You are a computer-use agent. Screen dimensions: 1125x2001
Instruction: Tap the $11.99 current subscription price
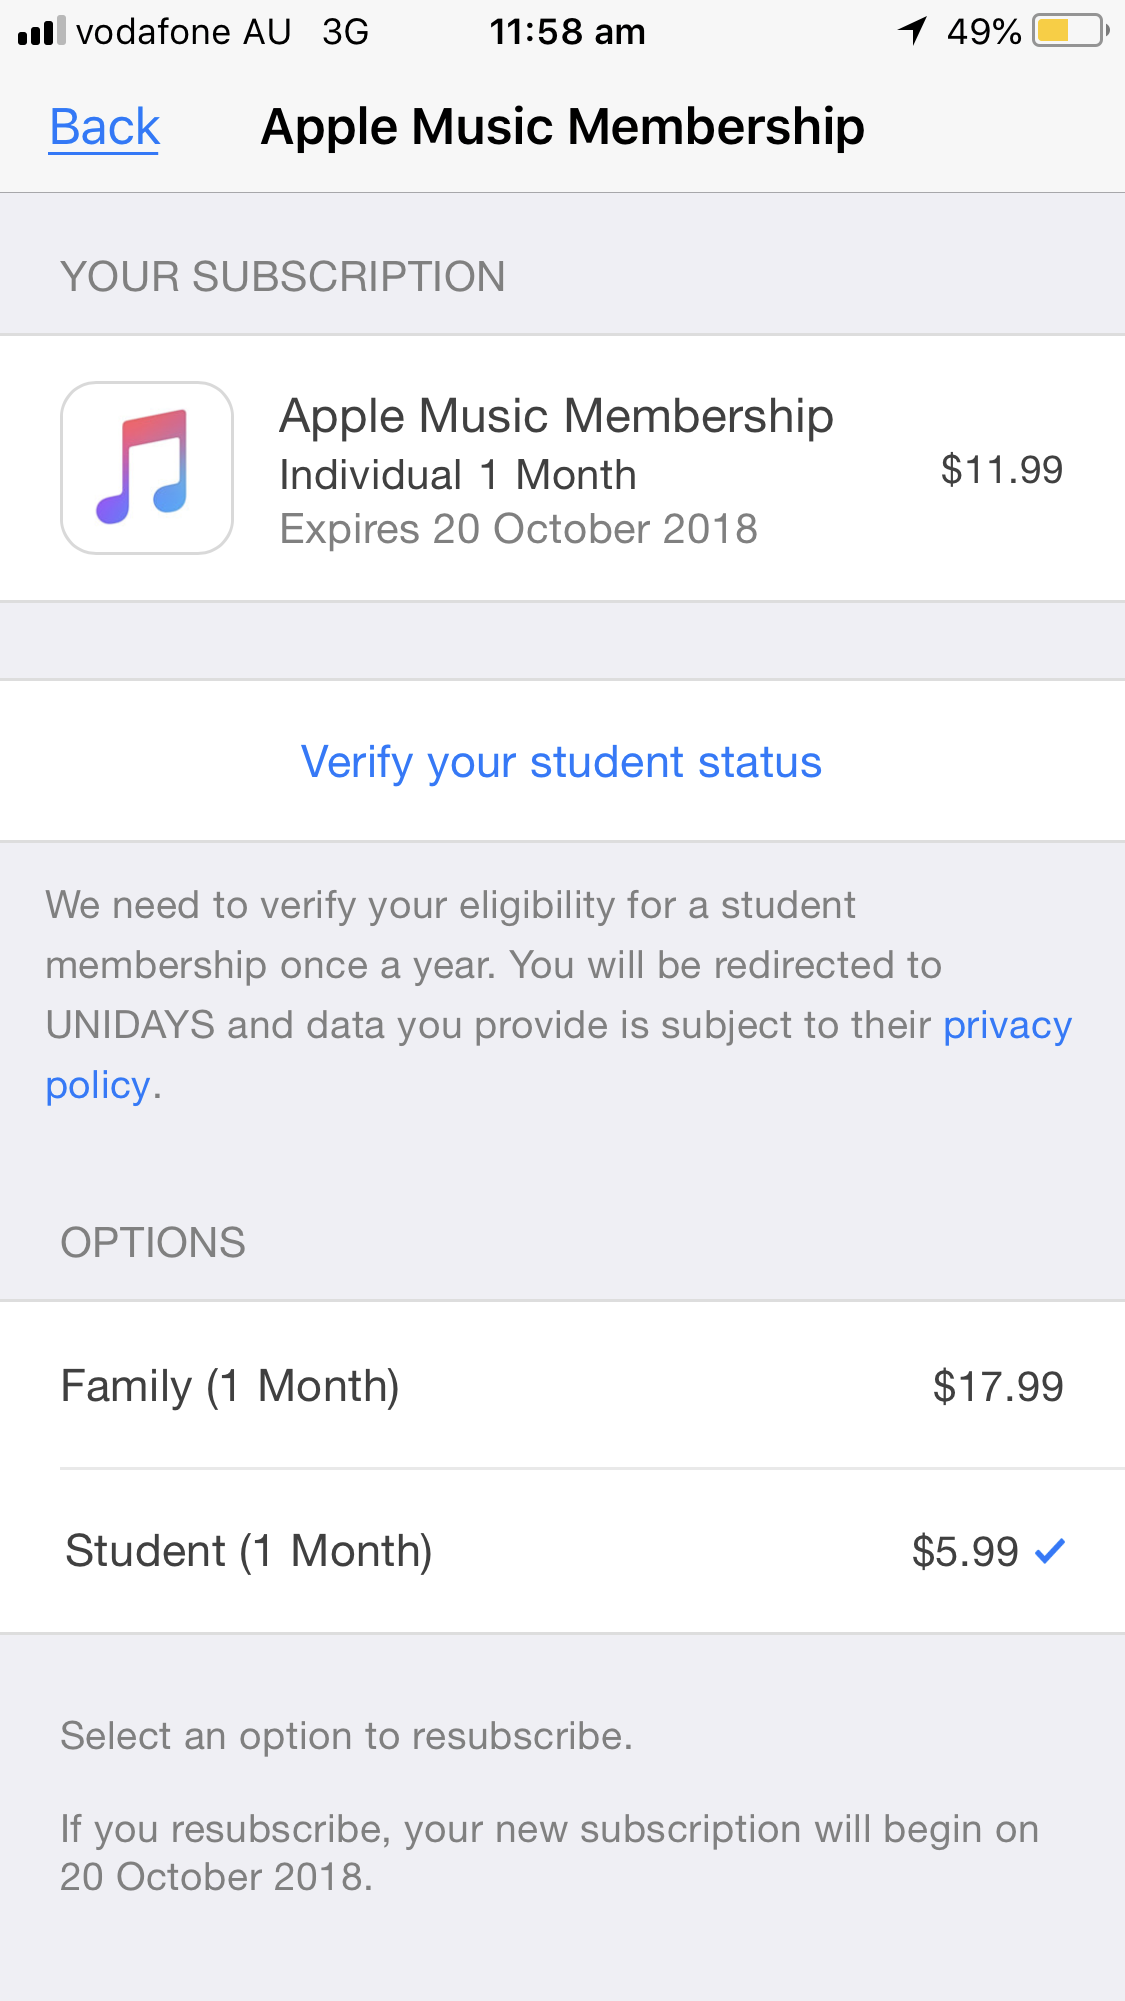[x=1001, y=470]
